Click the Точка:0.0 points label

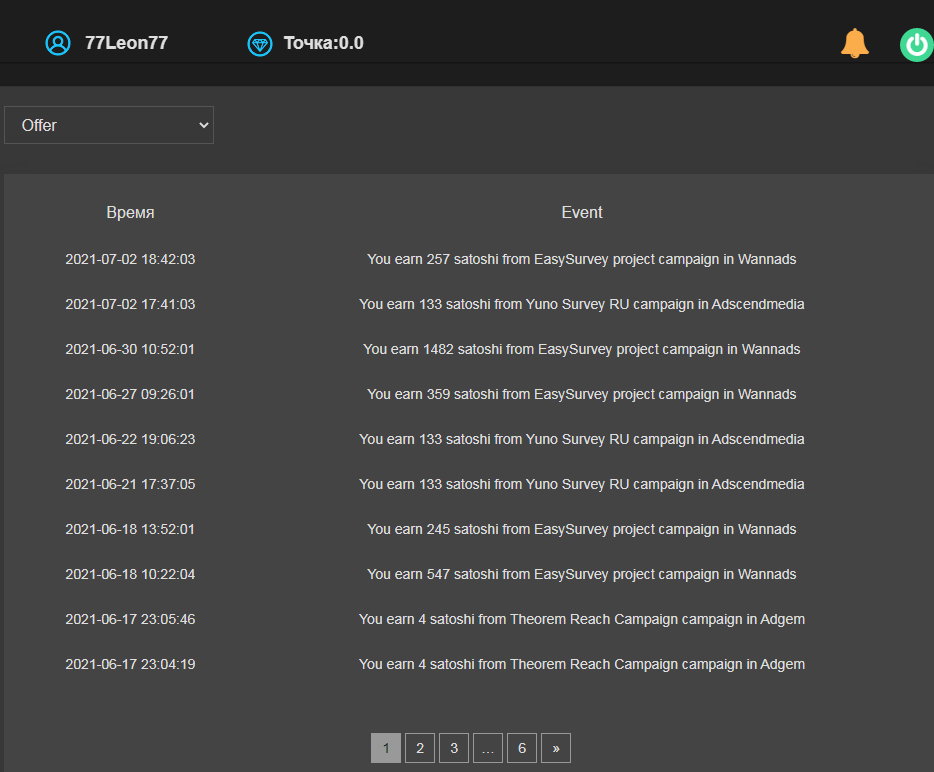(323, 43)
